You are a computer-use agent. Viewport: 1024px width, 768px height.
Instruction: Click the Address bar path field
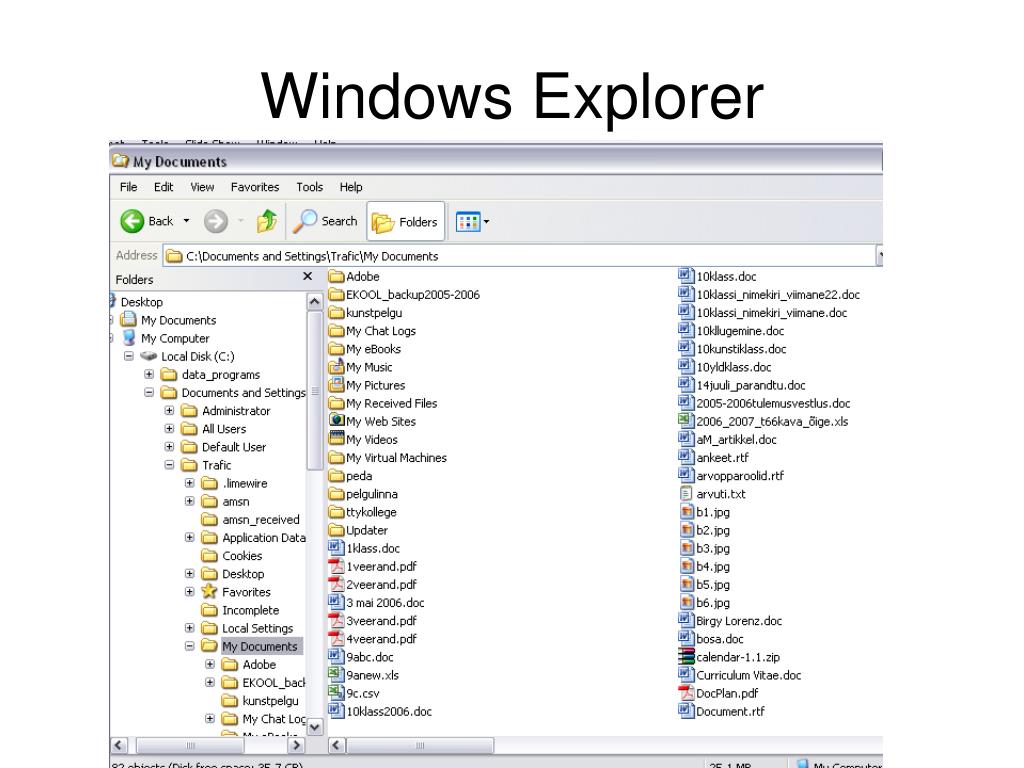pyautogui.click(x=519, y=256)
